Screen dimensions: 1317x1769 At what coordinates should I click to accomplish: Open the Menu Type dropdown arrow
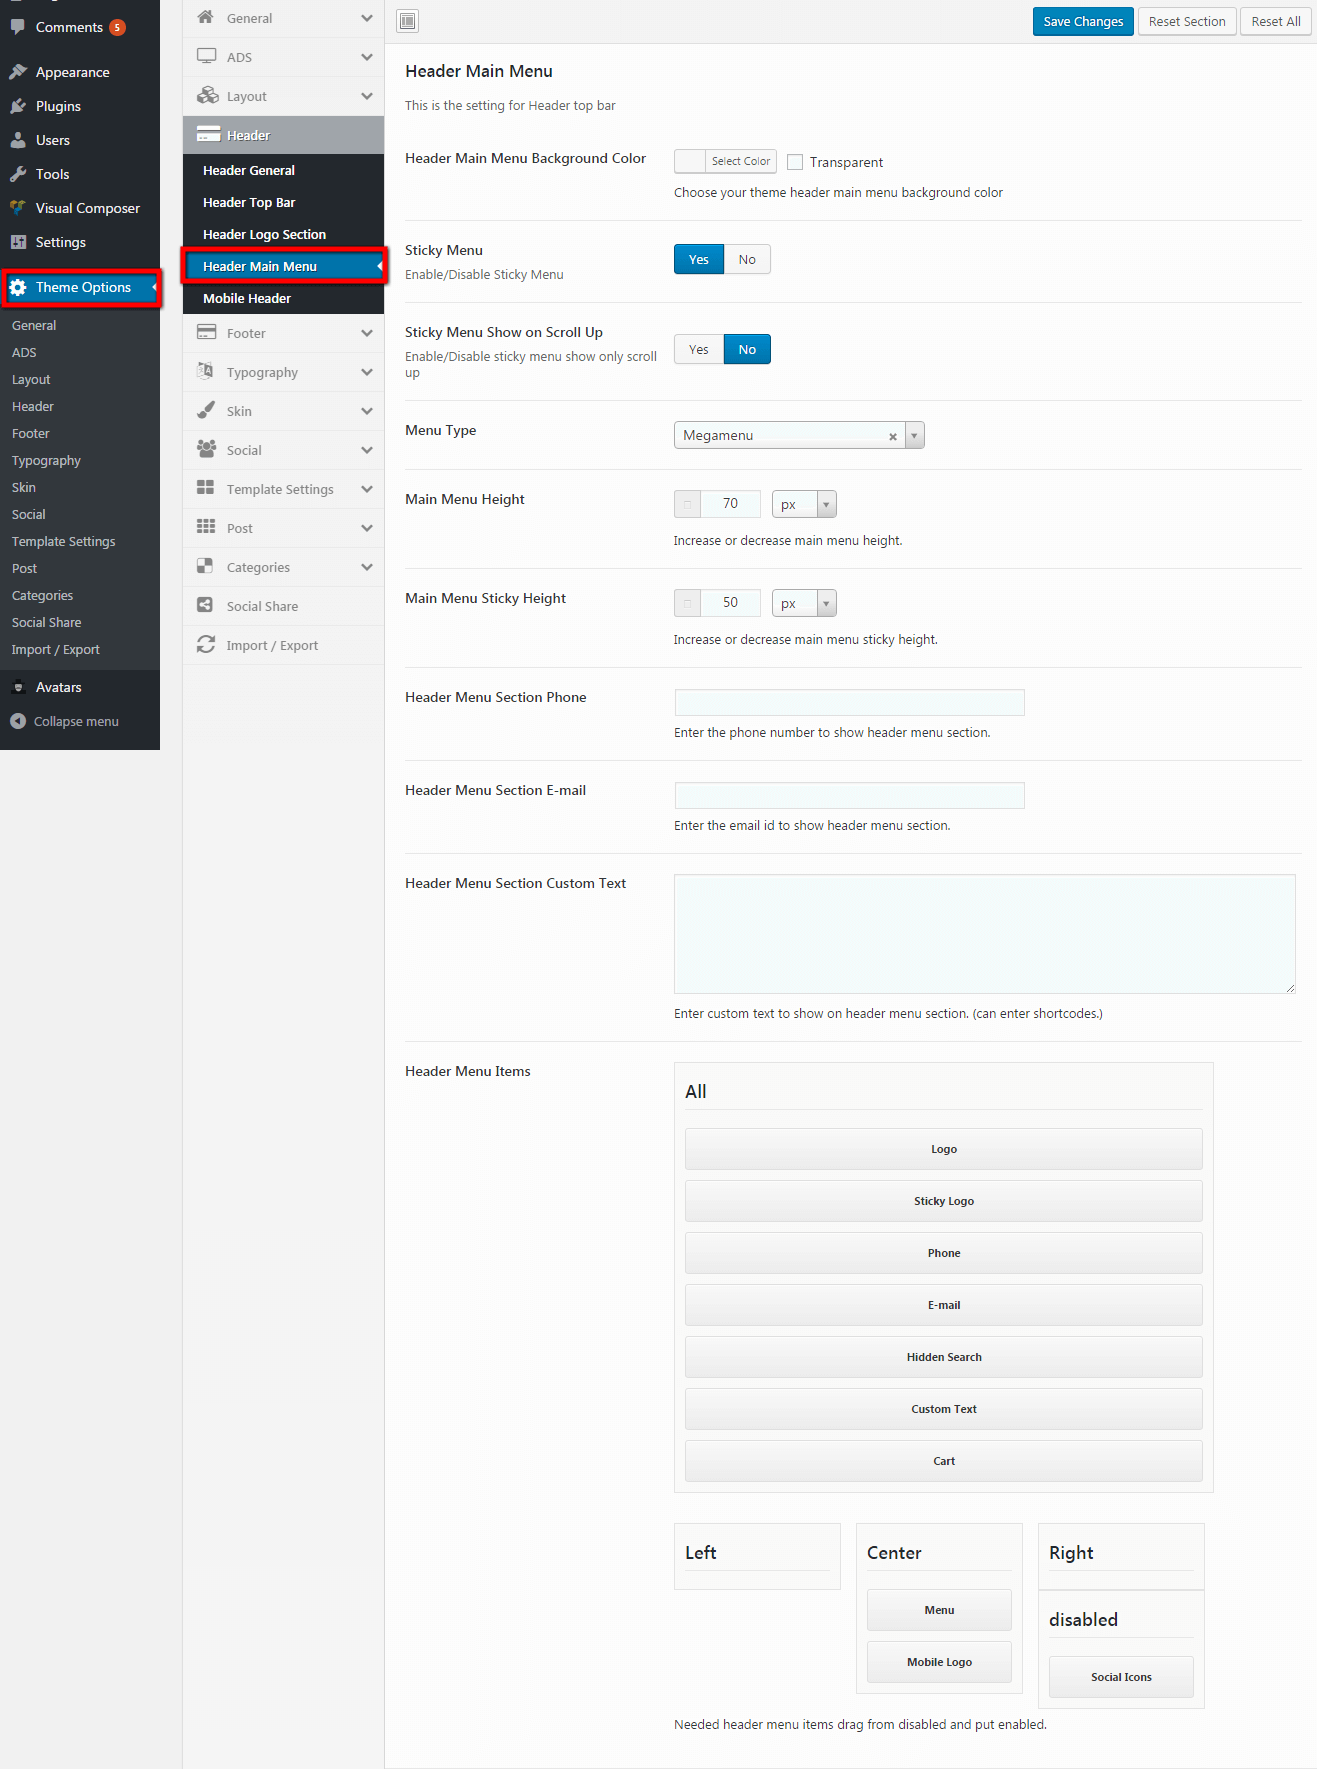(x=914, y=435)
